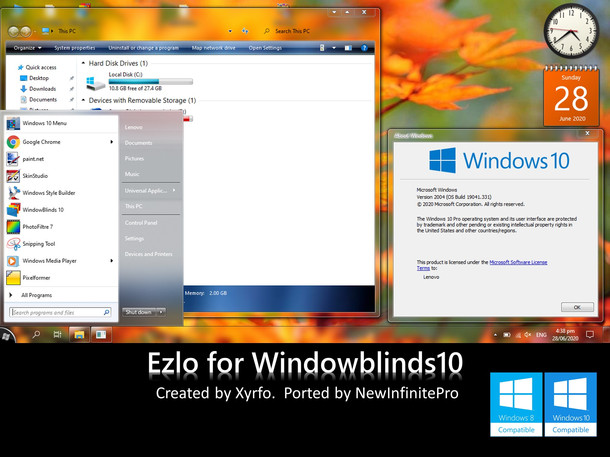Image resolution: width=610 pixels, height=457 pixels.
Task: Click the calendar gadget showing 28
Action: [x=571, y=96]
